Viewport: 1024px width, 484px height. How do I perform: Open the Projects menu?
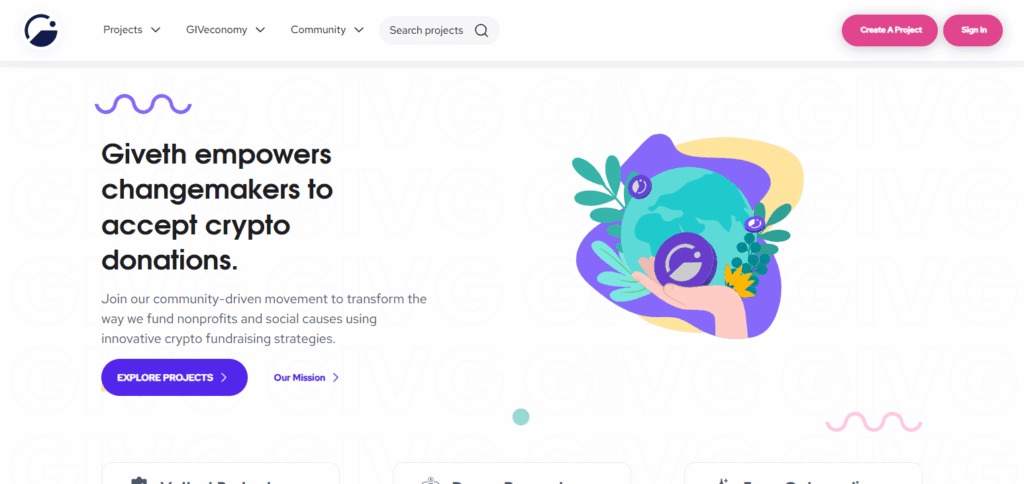pos(132,30)
